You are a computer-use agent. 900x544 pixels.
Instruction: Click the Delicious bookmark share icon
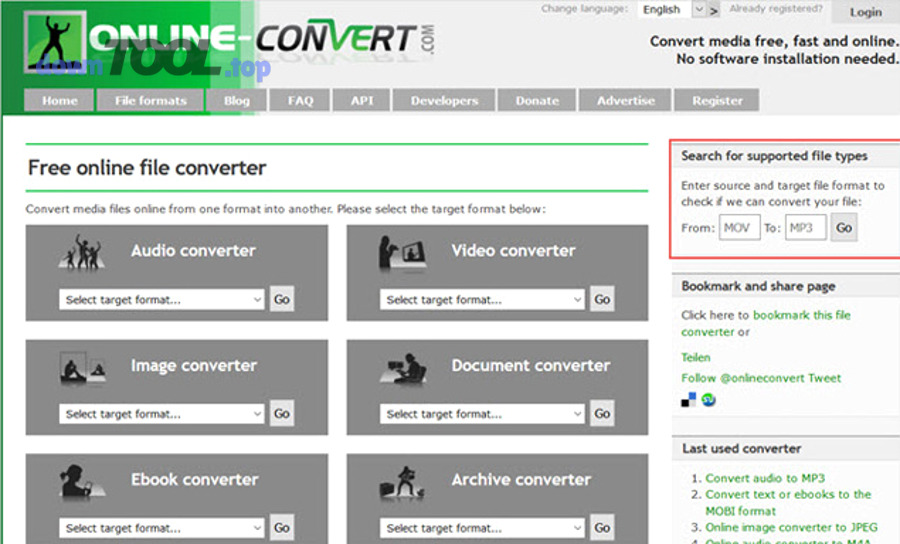(x=688, y=400)
